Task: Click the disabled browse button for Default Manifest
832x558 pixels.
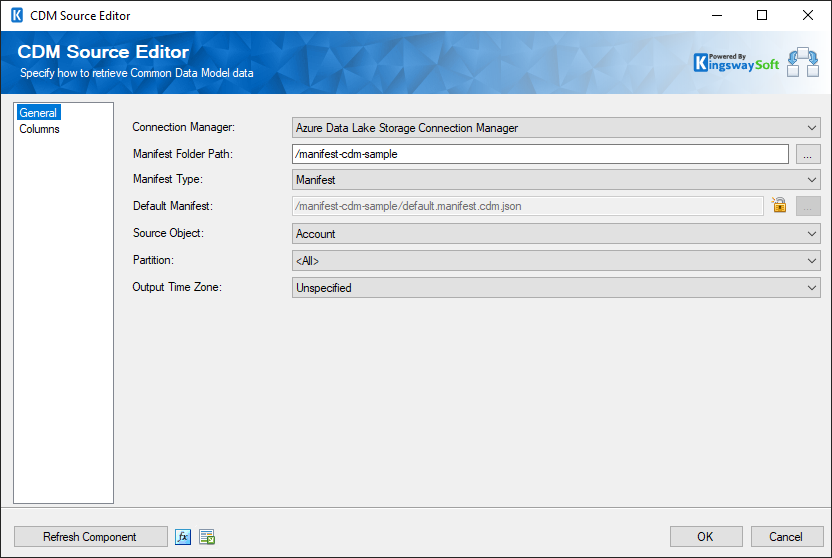Action: coord(808,206)
